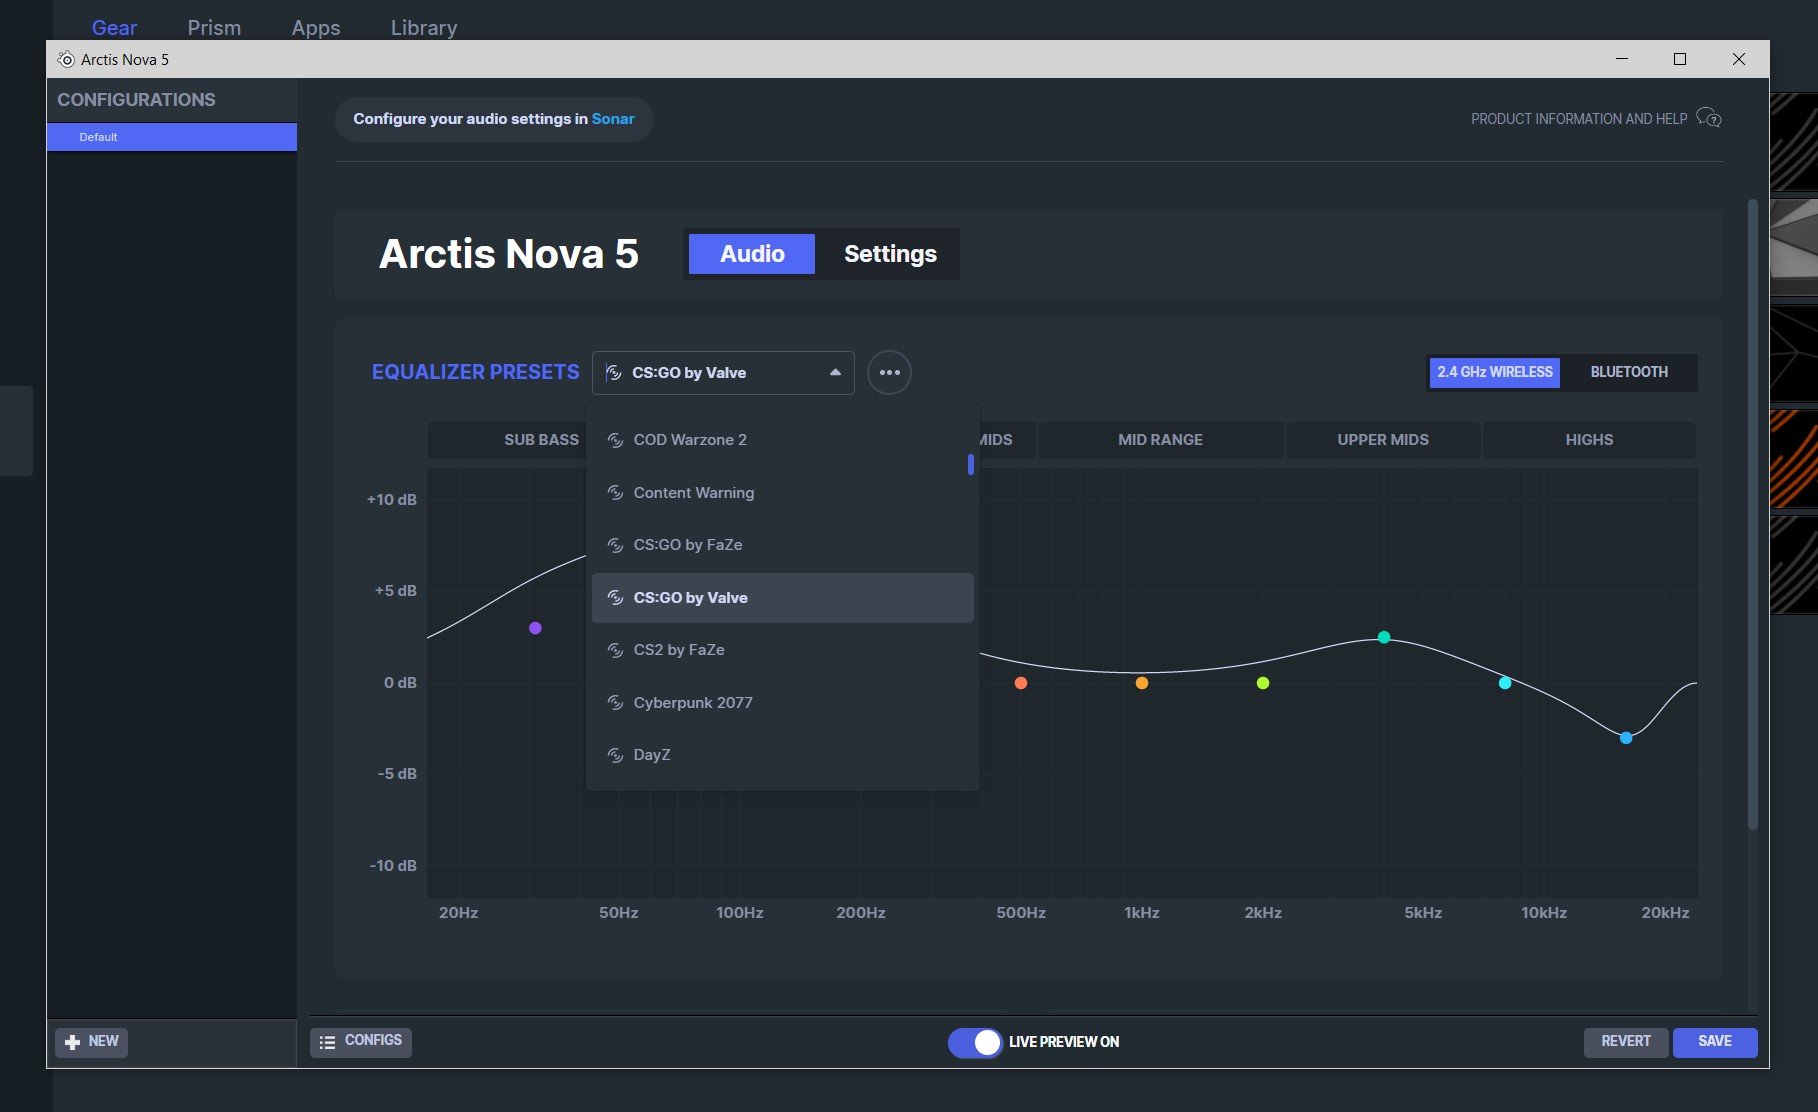Select the orange-red 500Hz EQ point

pos(1020,683)
